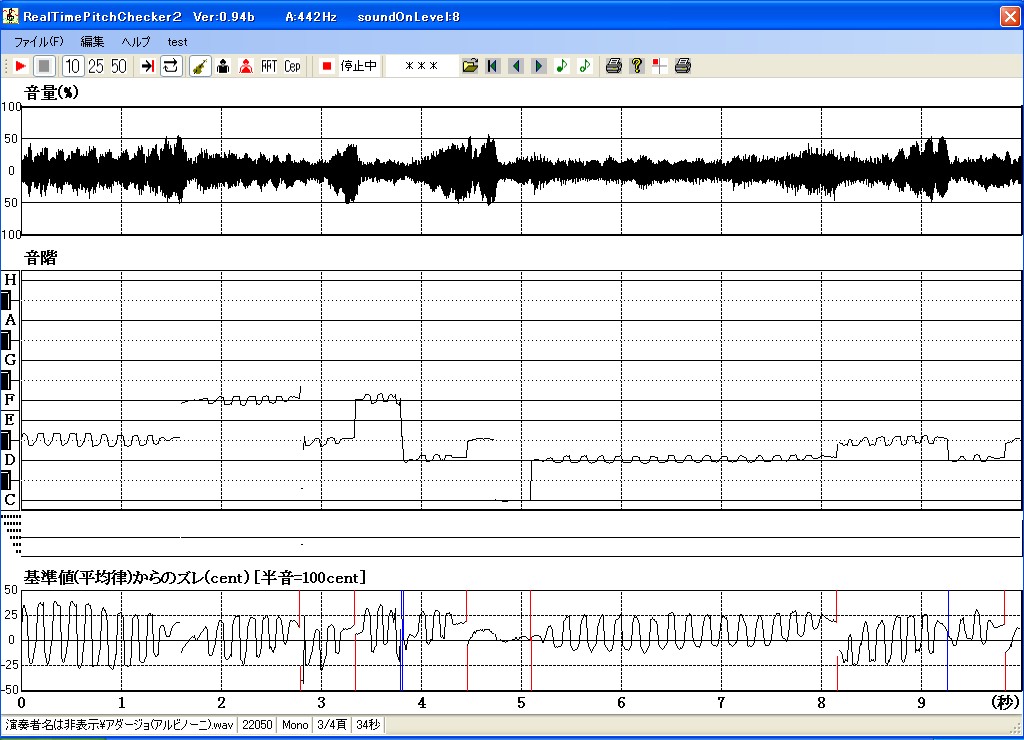Click the E note label on pitch scale
The width and height of the screenshot is (1024, 740).
[10, 420]
